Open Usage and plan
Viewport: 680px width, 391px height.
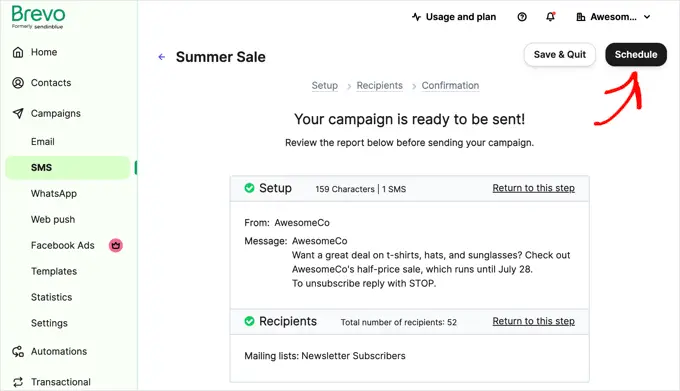(461, 17)
